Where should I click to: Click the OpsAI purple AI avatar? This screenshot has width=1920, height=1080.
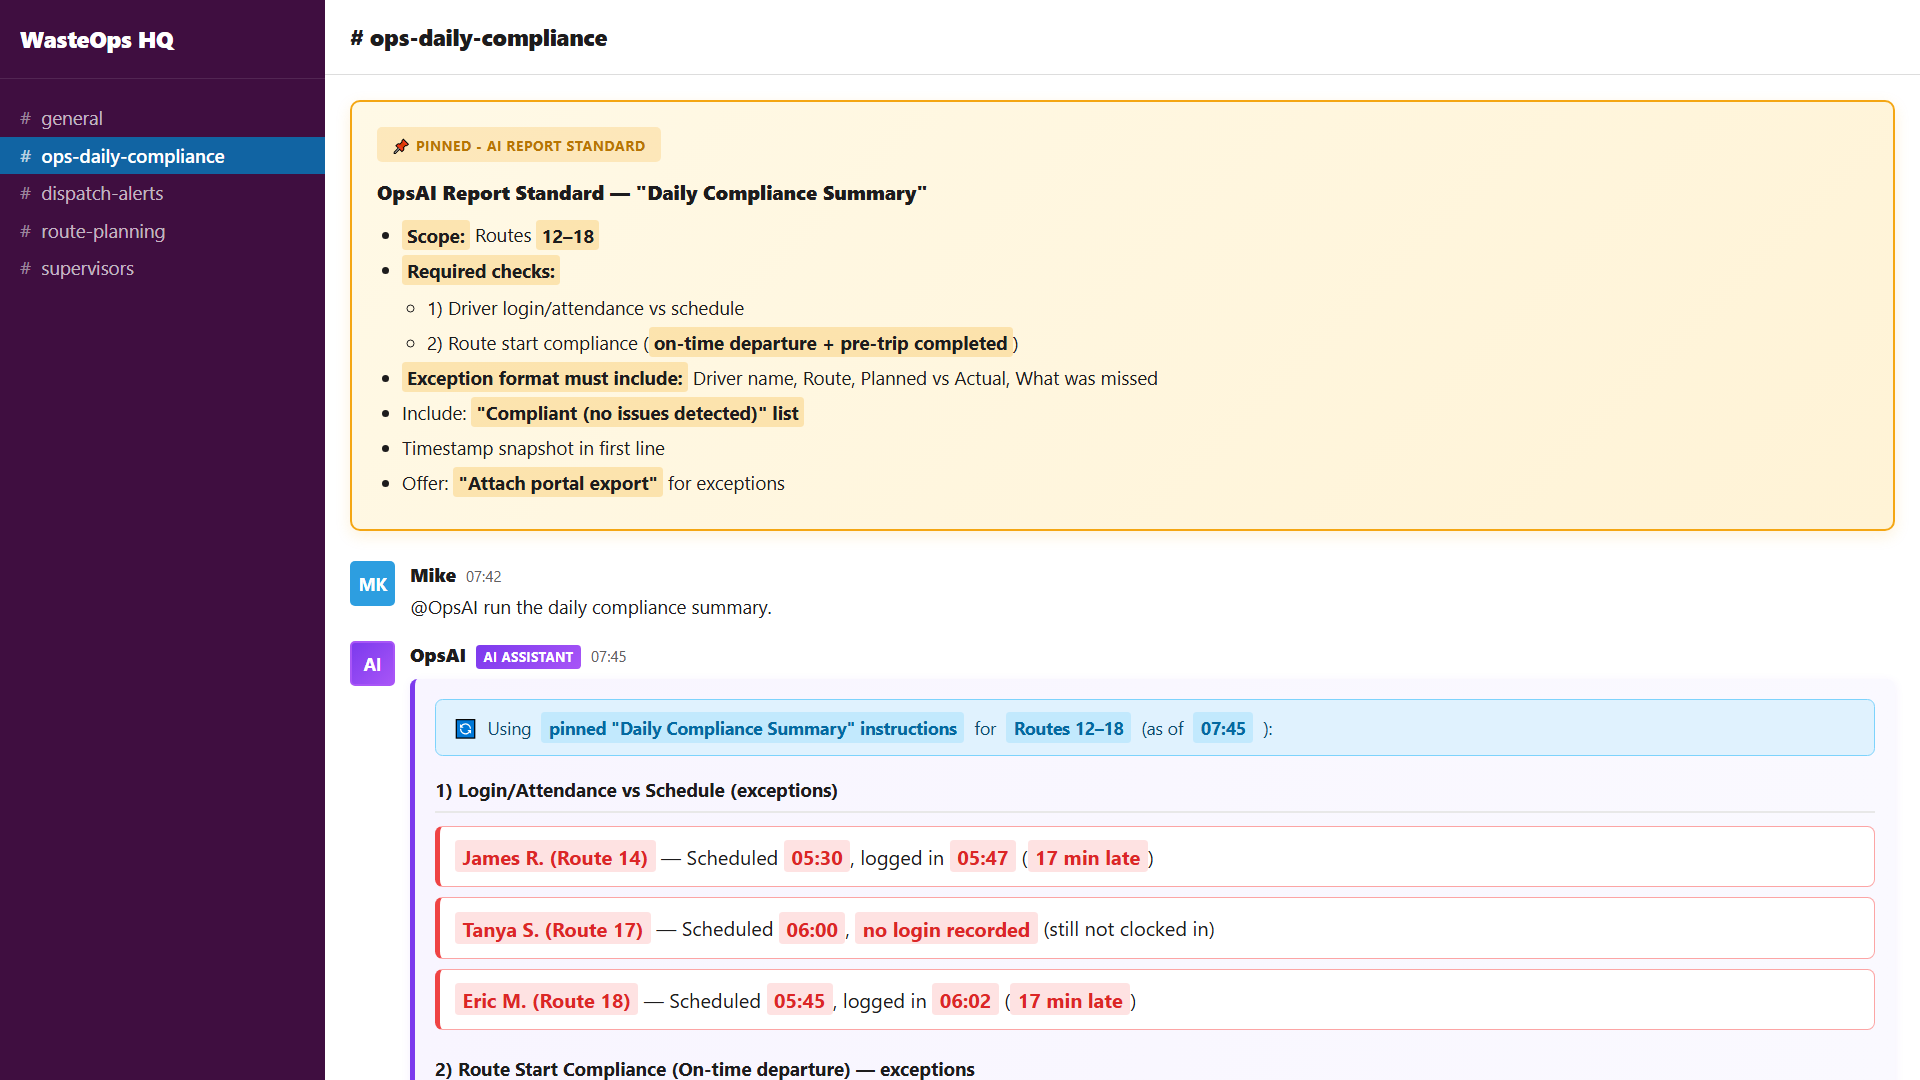tap(372, 663)
